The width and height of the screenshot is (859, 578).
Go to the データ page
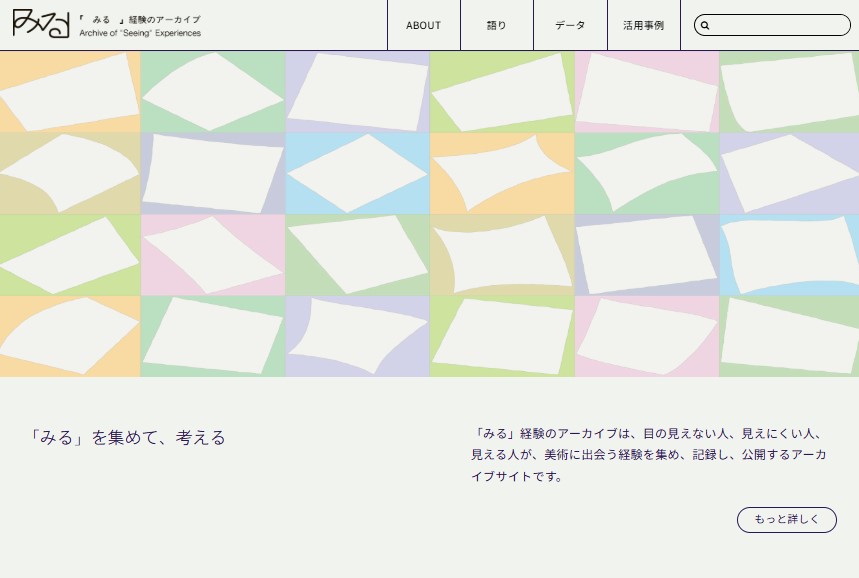570,25
